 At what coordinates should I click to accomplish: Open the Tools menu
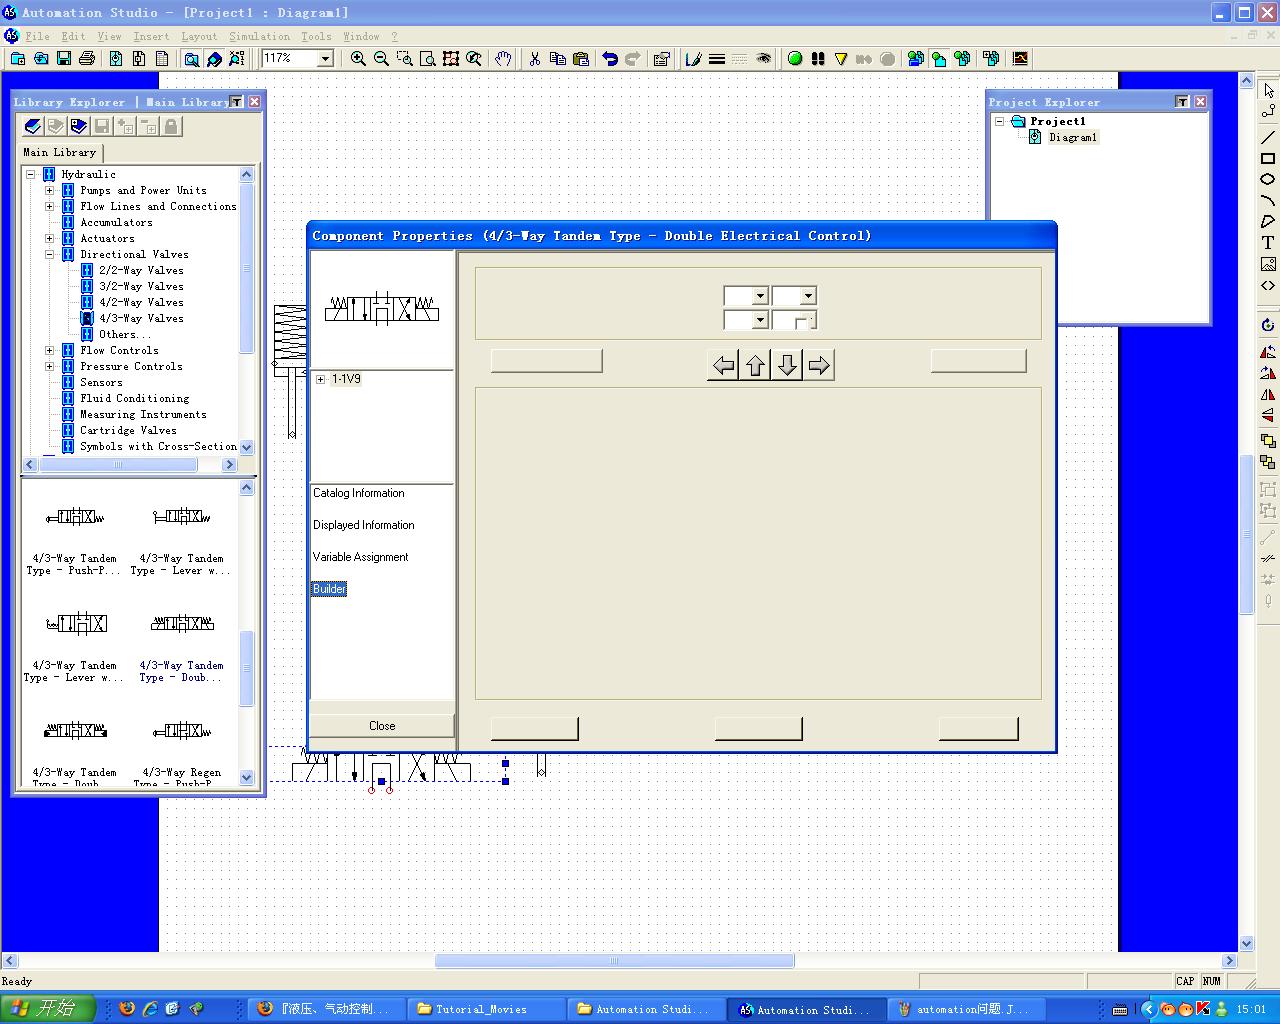[x=316, y=36]
